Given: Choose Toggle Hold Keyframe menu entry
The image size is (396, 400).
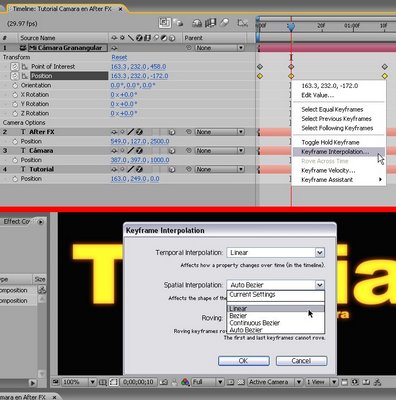Looking at the screenshot, I should tap(338, 142).
